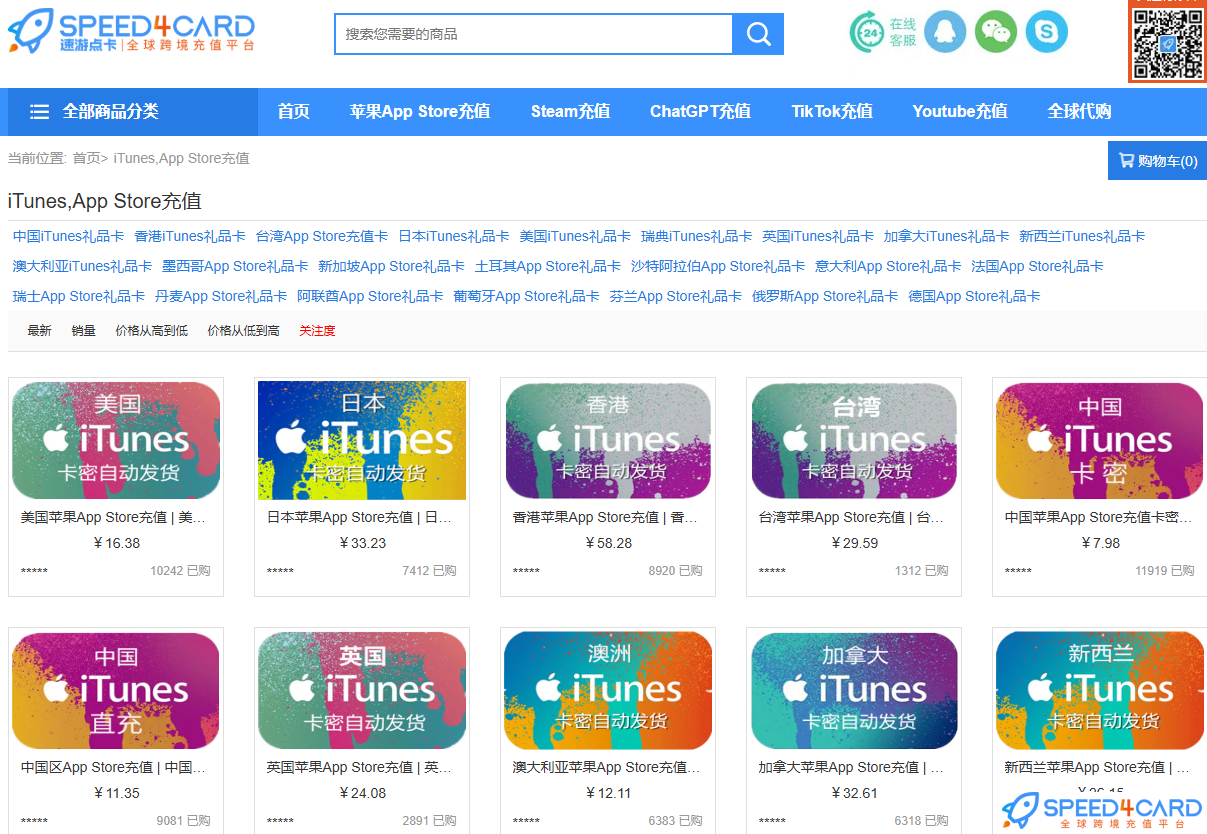Start a Skype chat via its icon
1207x834 pixels.
1045,31
